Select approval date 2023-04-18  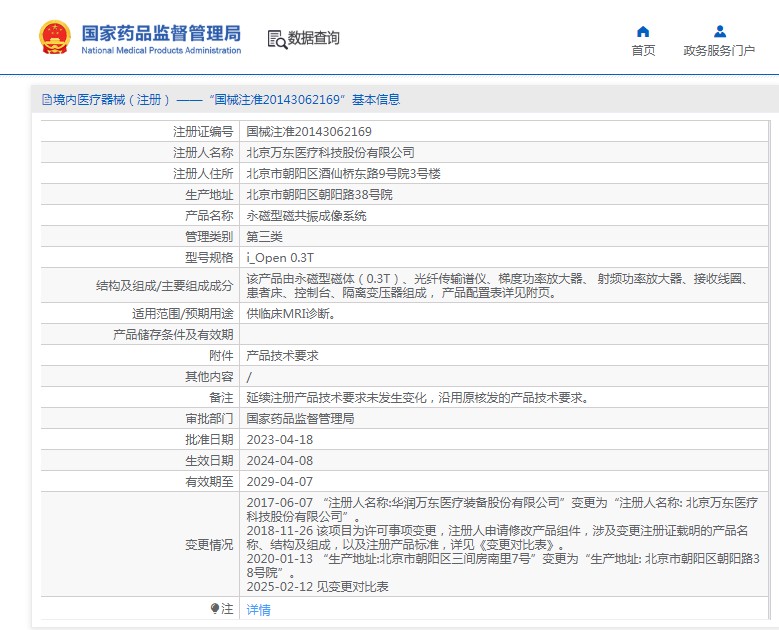(x=280, y=440)
